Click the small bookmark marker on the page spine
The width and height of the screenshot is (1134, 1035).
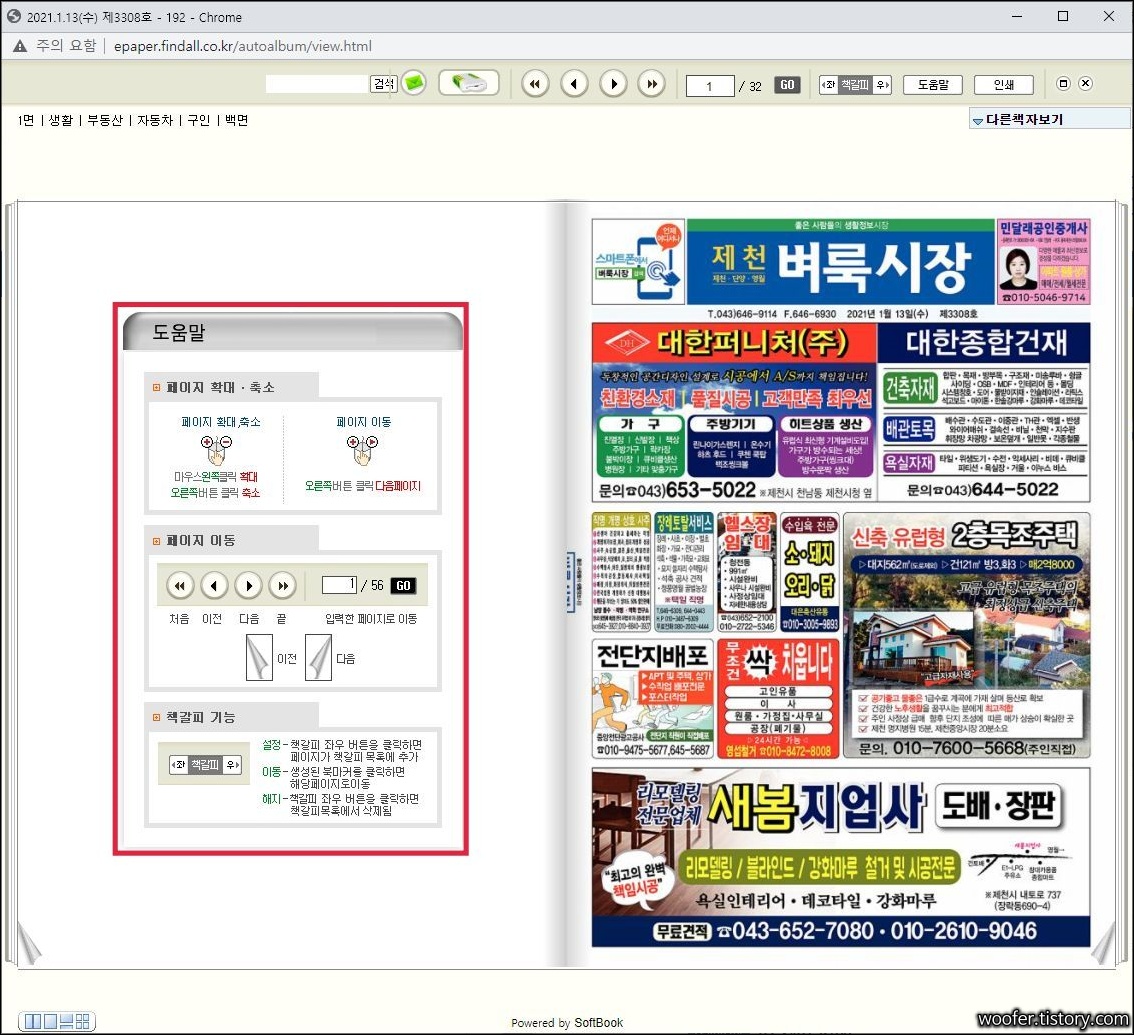569,581
